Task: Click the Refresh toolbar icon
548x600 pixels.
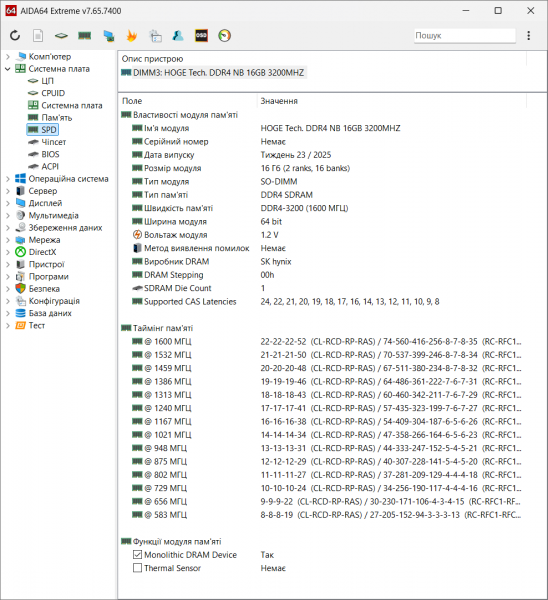Action: pyautogui.click(x=15, y=36)
